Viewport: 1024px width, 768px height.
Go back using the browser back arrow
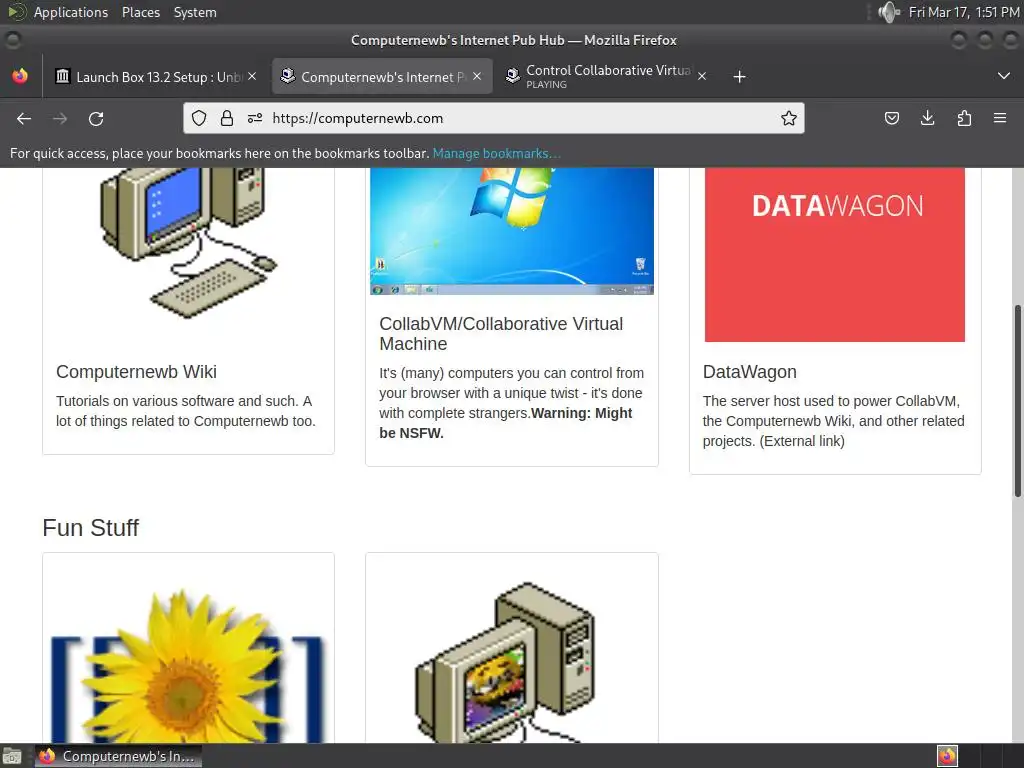[x=24, y=119]
